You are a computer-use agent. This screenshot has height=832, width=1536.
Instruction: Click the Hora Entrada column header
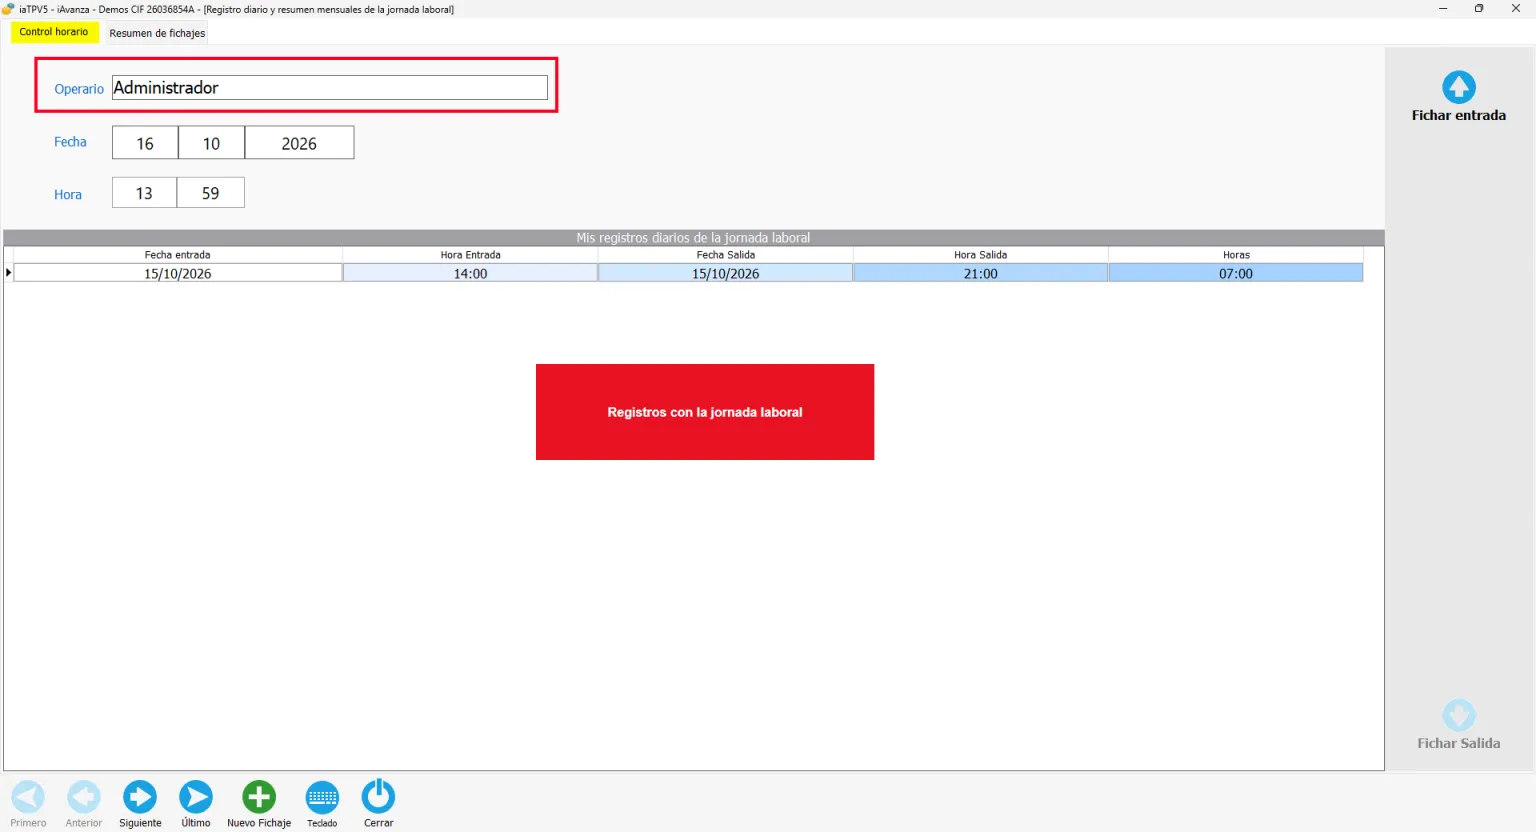[470, 255]
